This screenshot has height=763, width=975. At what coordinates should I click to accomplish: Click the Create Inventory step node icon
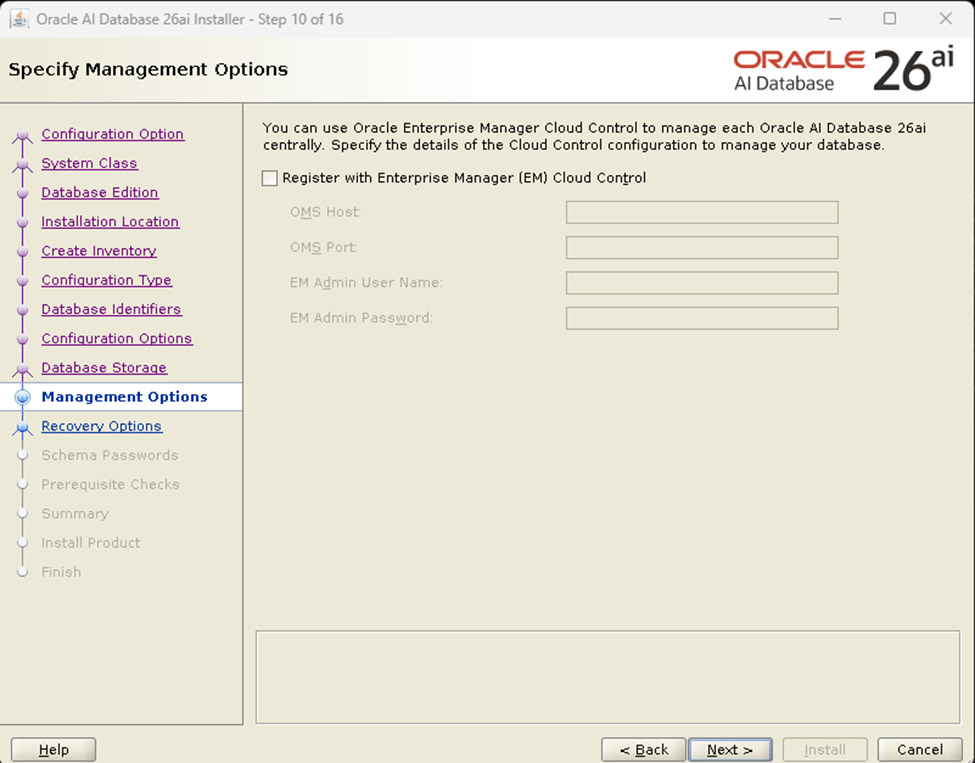[x=22, y=251]
